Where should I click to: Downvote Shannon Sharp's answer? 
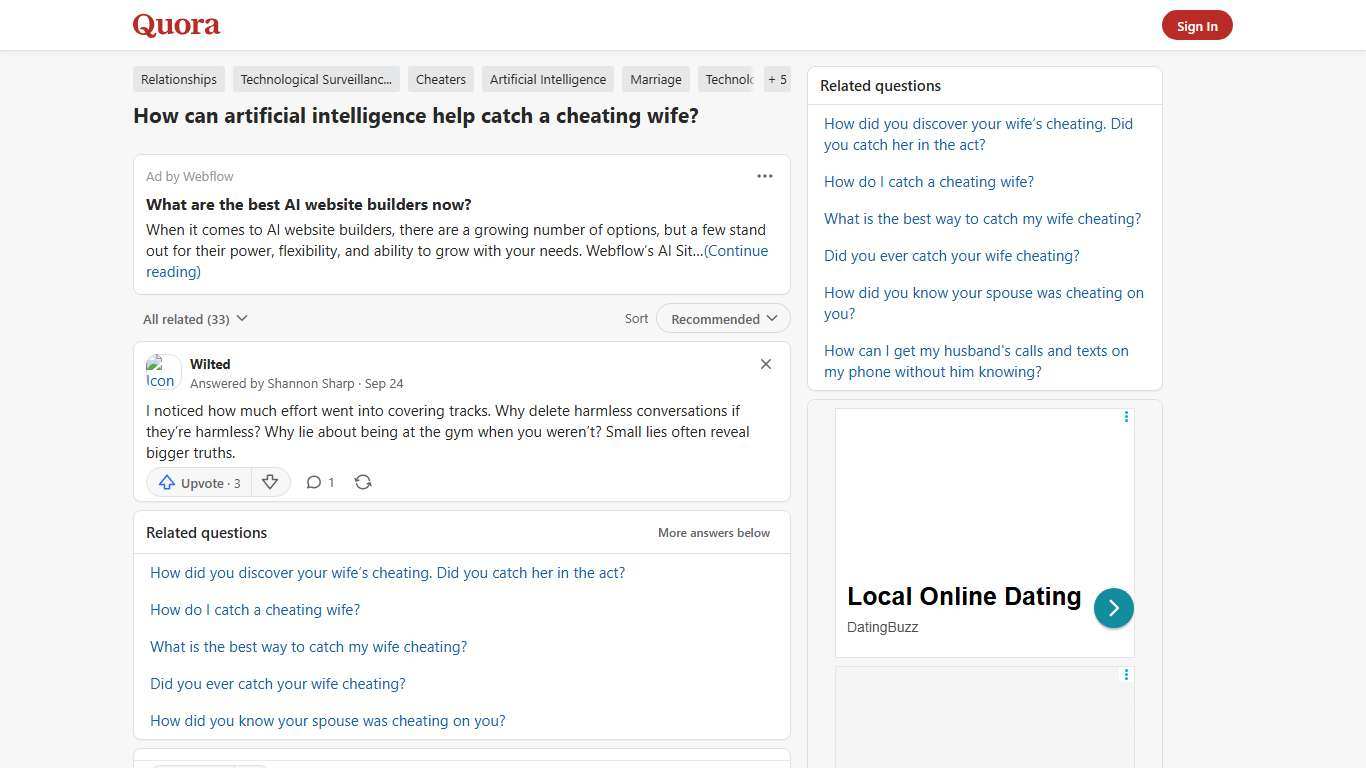click(x=270, y=482)
